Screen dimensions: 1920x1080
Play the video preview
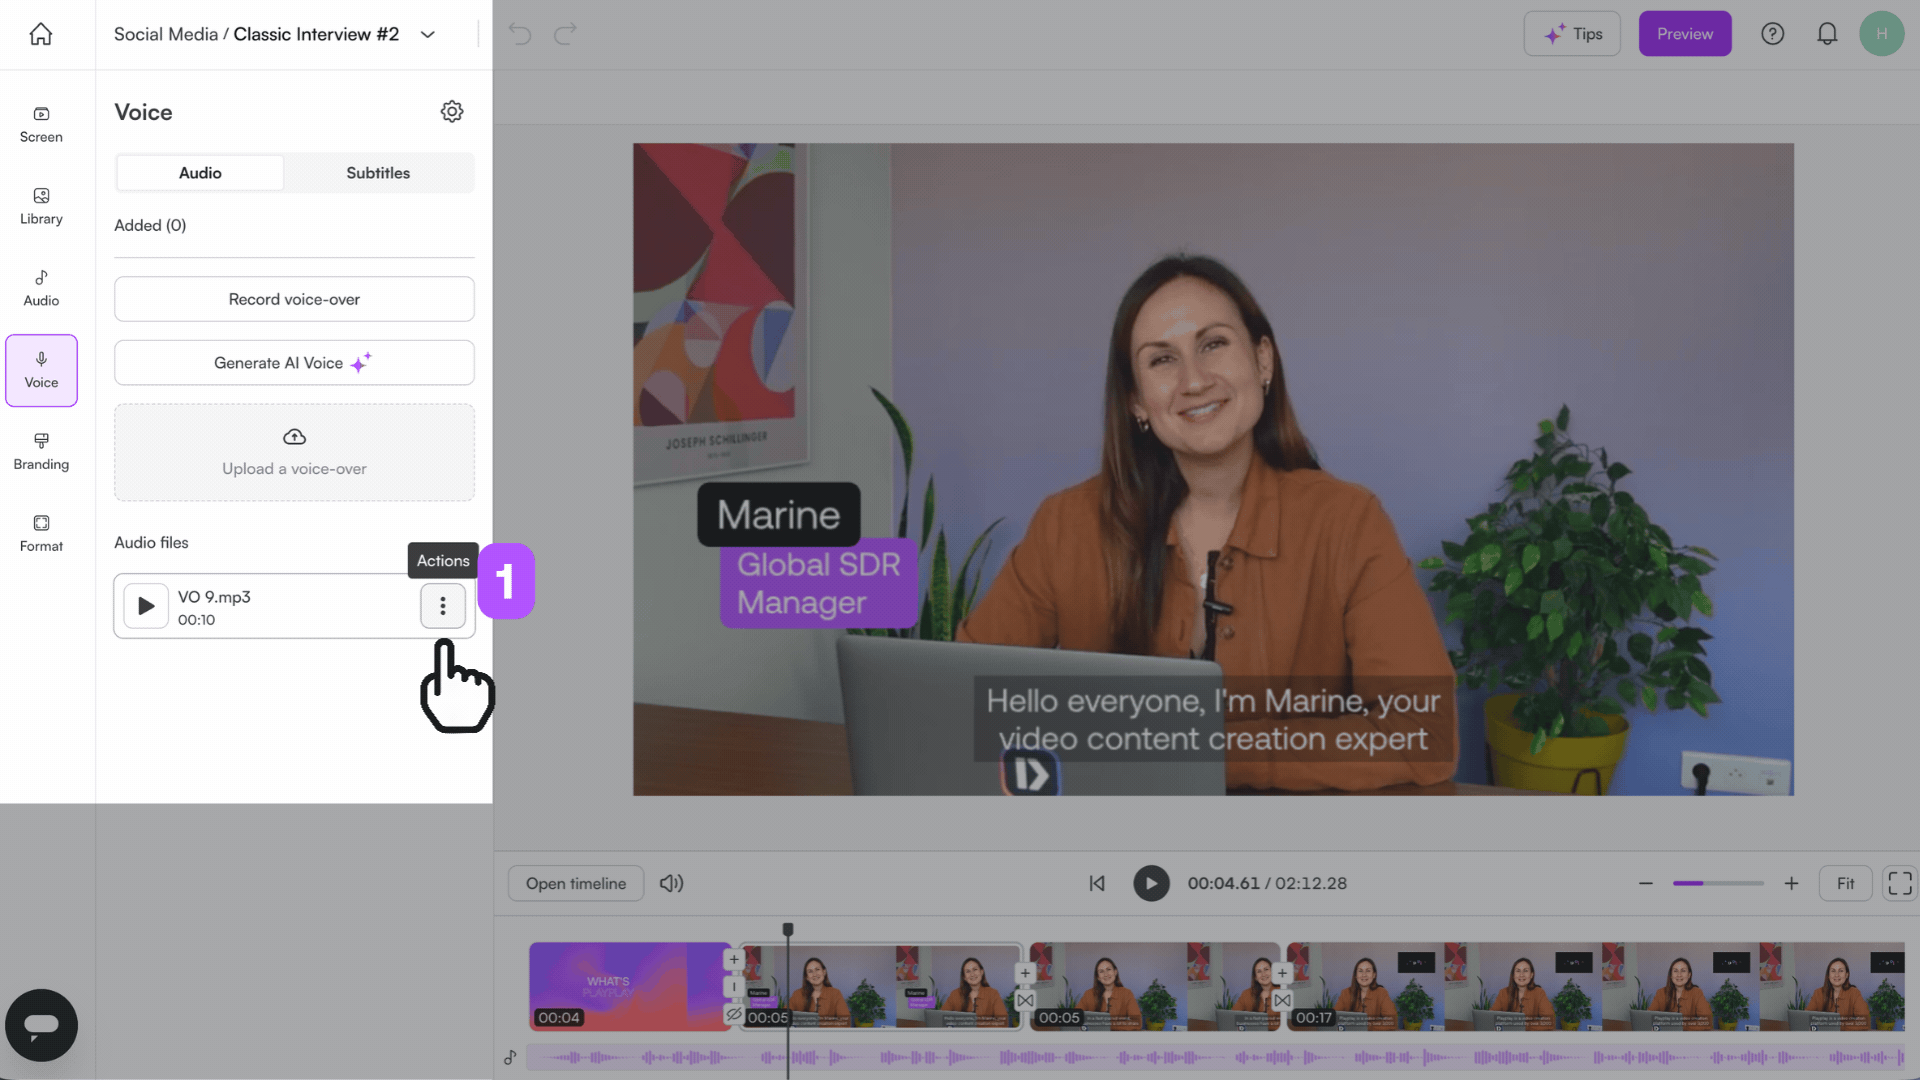pos(1151,883)
